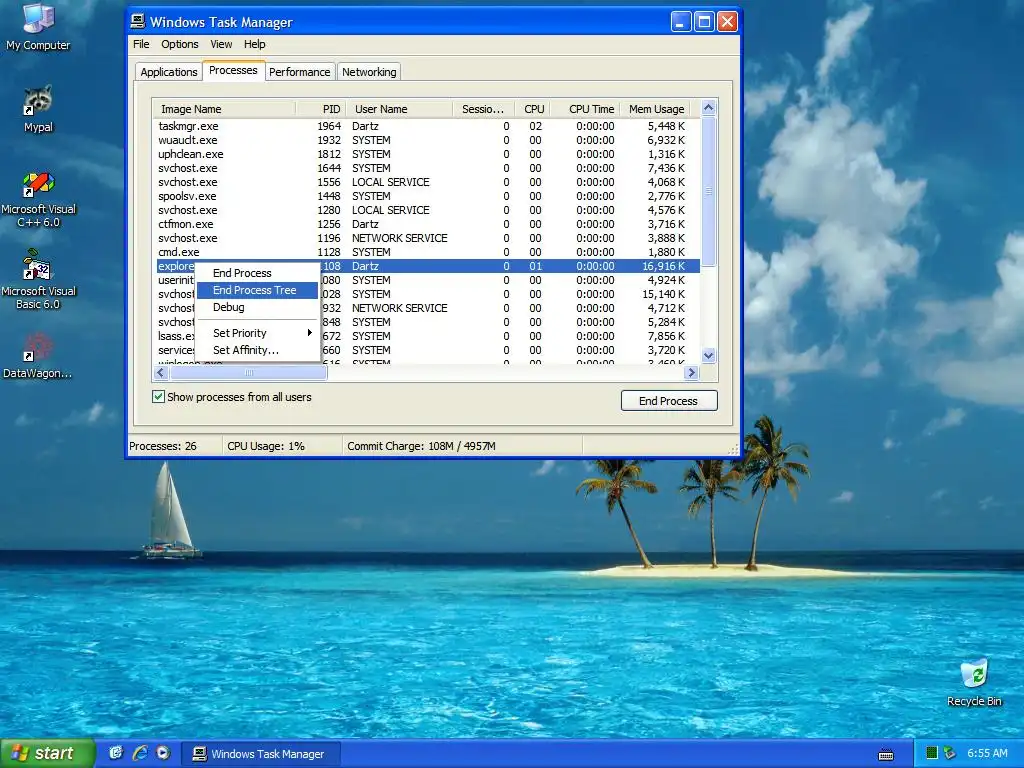1024x768 pixels.
Task: Click the tray icon next to the clock
Action: [950, 753]
